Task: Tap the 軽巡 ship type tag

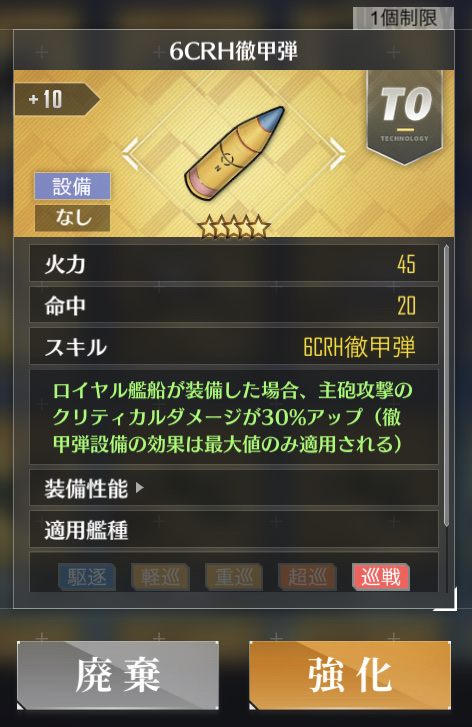Action: coord(160,577)
